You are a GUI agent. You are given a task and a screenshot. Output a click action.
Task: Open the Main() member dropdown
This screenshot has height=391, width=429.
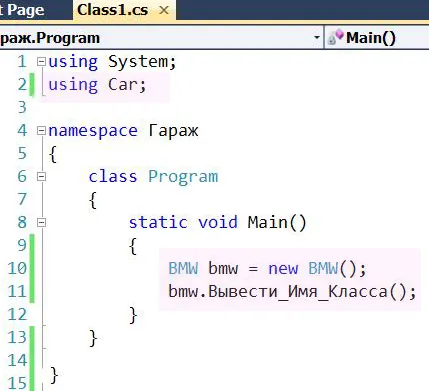click(x=377, y=38)
